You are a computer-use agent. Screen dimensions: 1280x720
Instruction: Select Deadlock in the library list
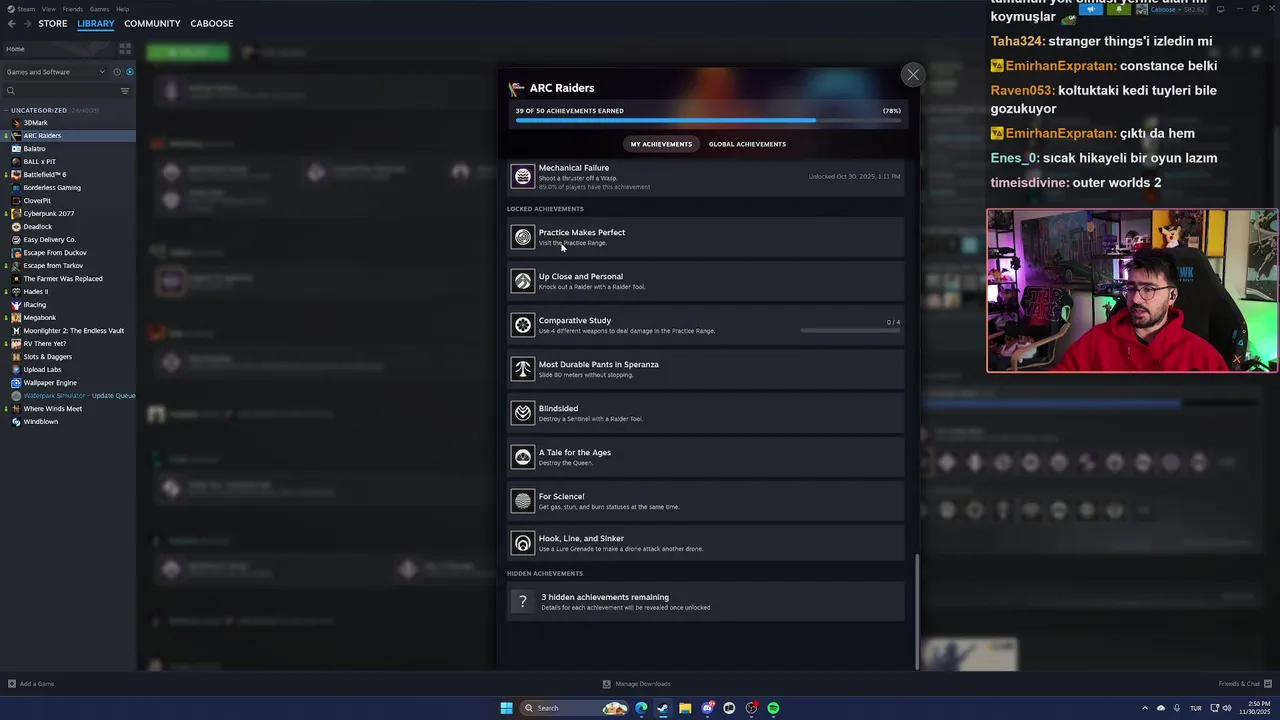point(37,227)
